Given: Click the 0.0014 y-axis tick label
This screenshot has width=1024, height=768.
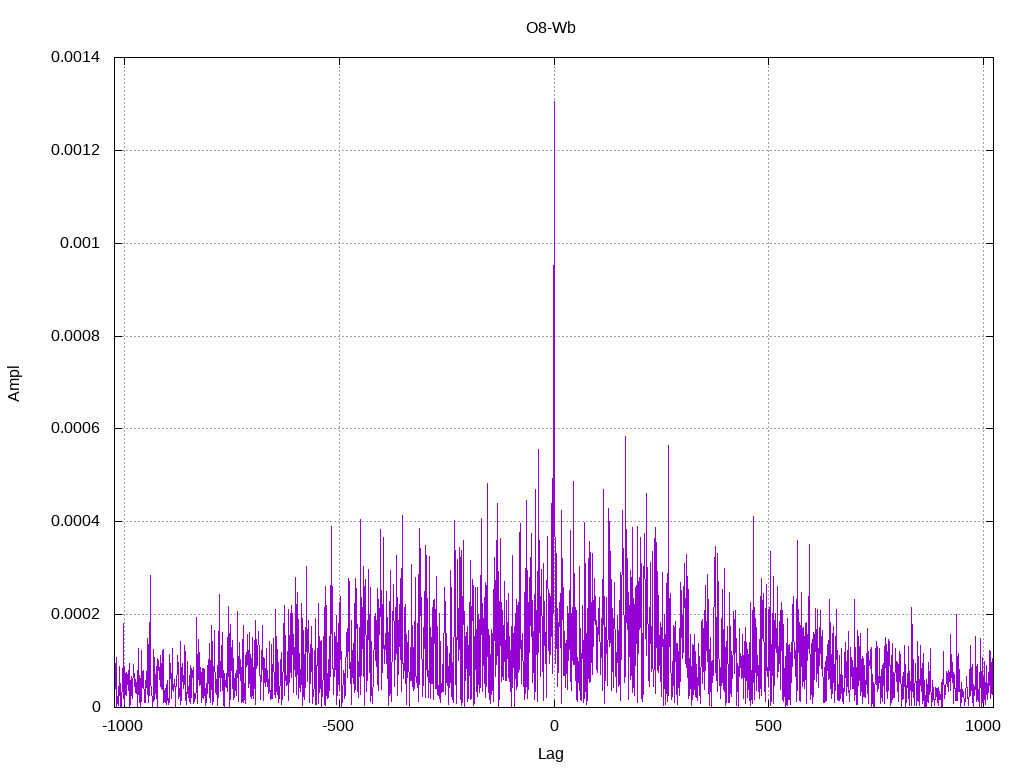Looking at the screenshot, I should (76, 57).
